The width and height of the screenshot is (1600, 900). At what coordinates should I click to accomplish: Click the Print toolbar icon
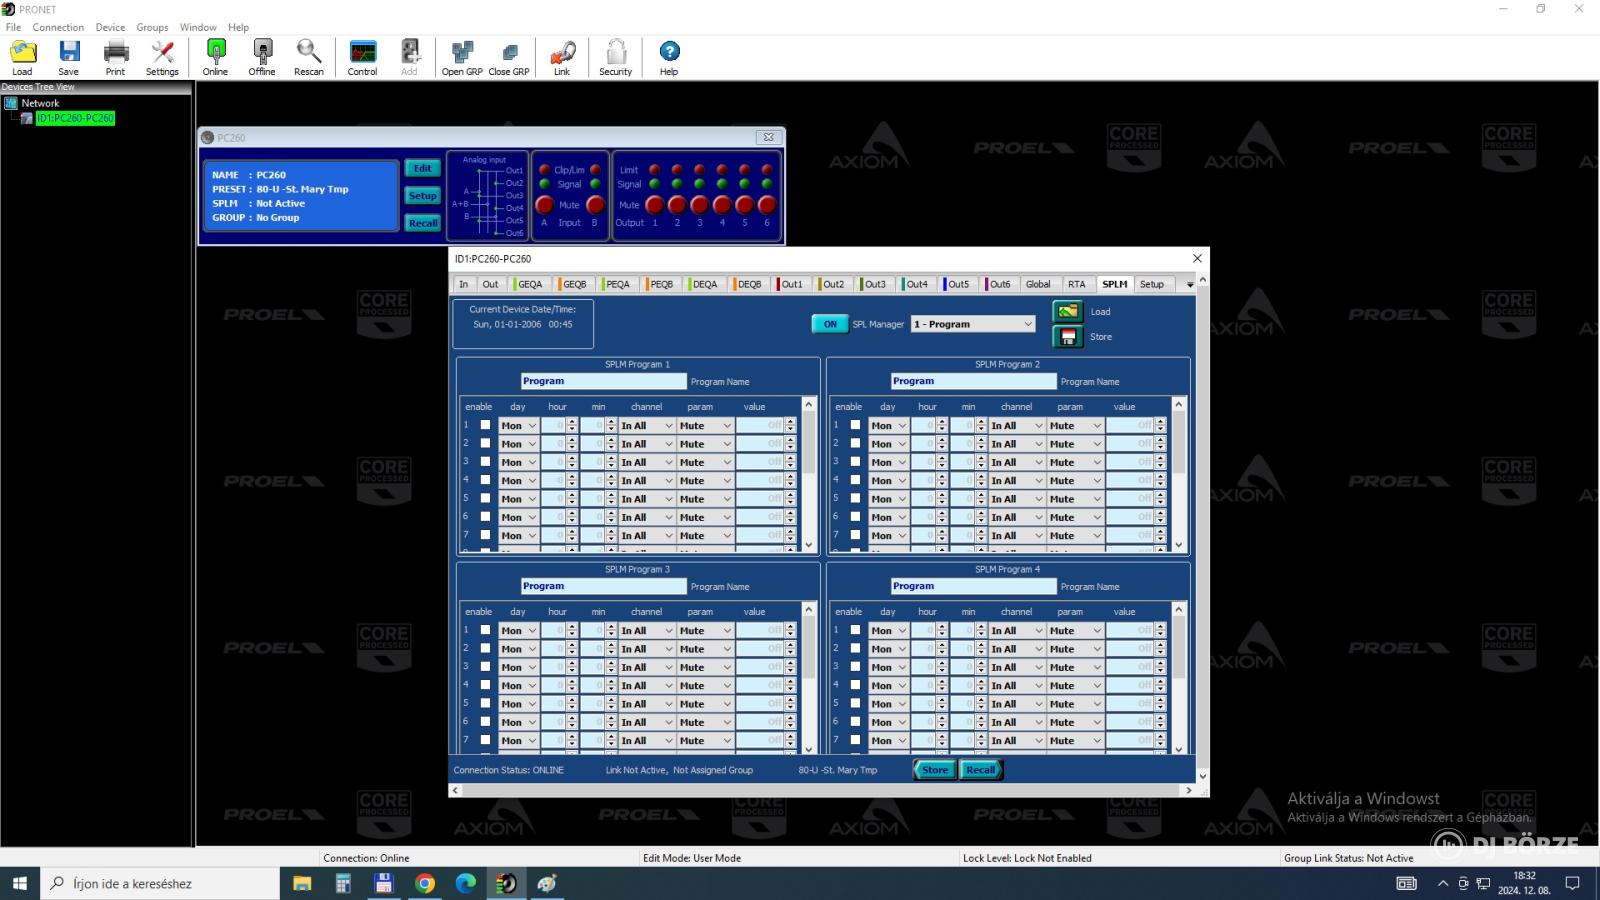pos(115,57)
